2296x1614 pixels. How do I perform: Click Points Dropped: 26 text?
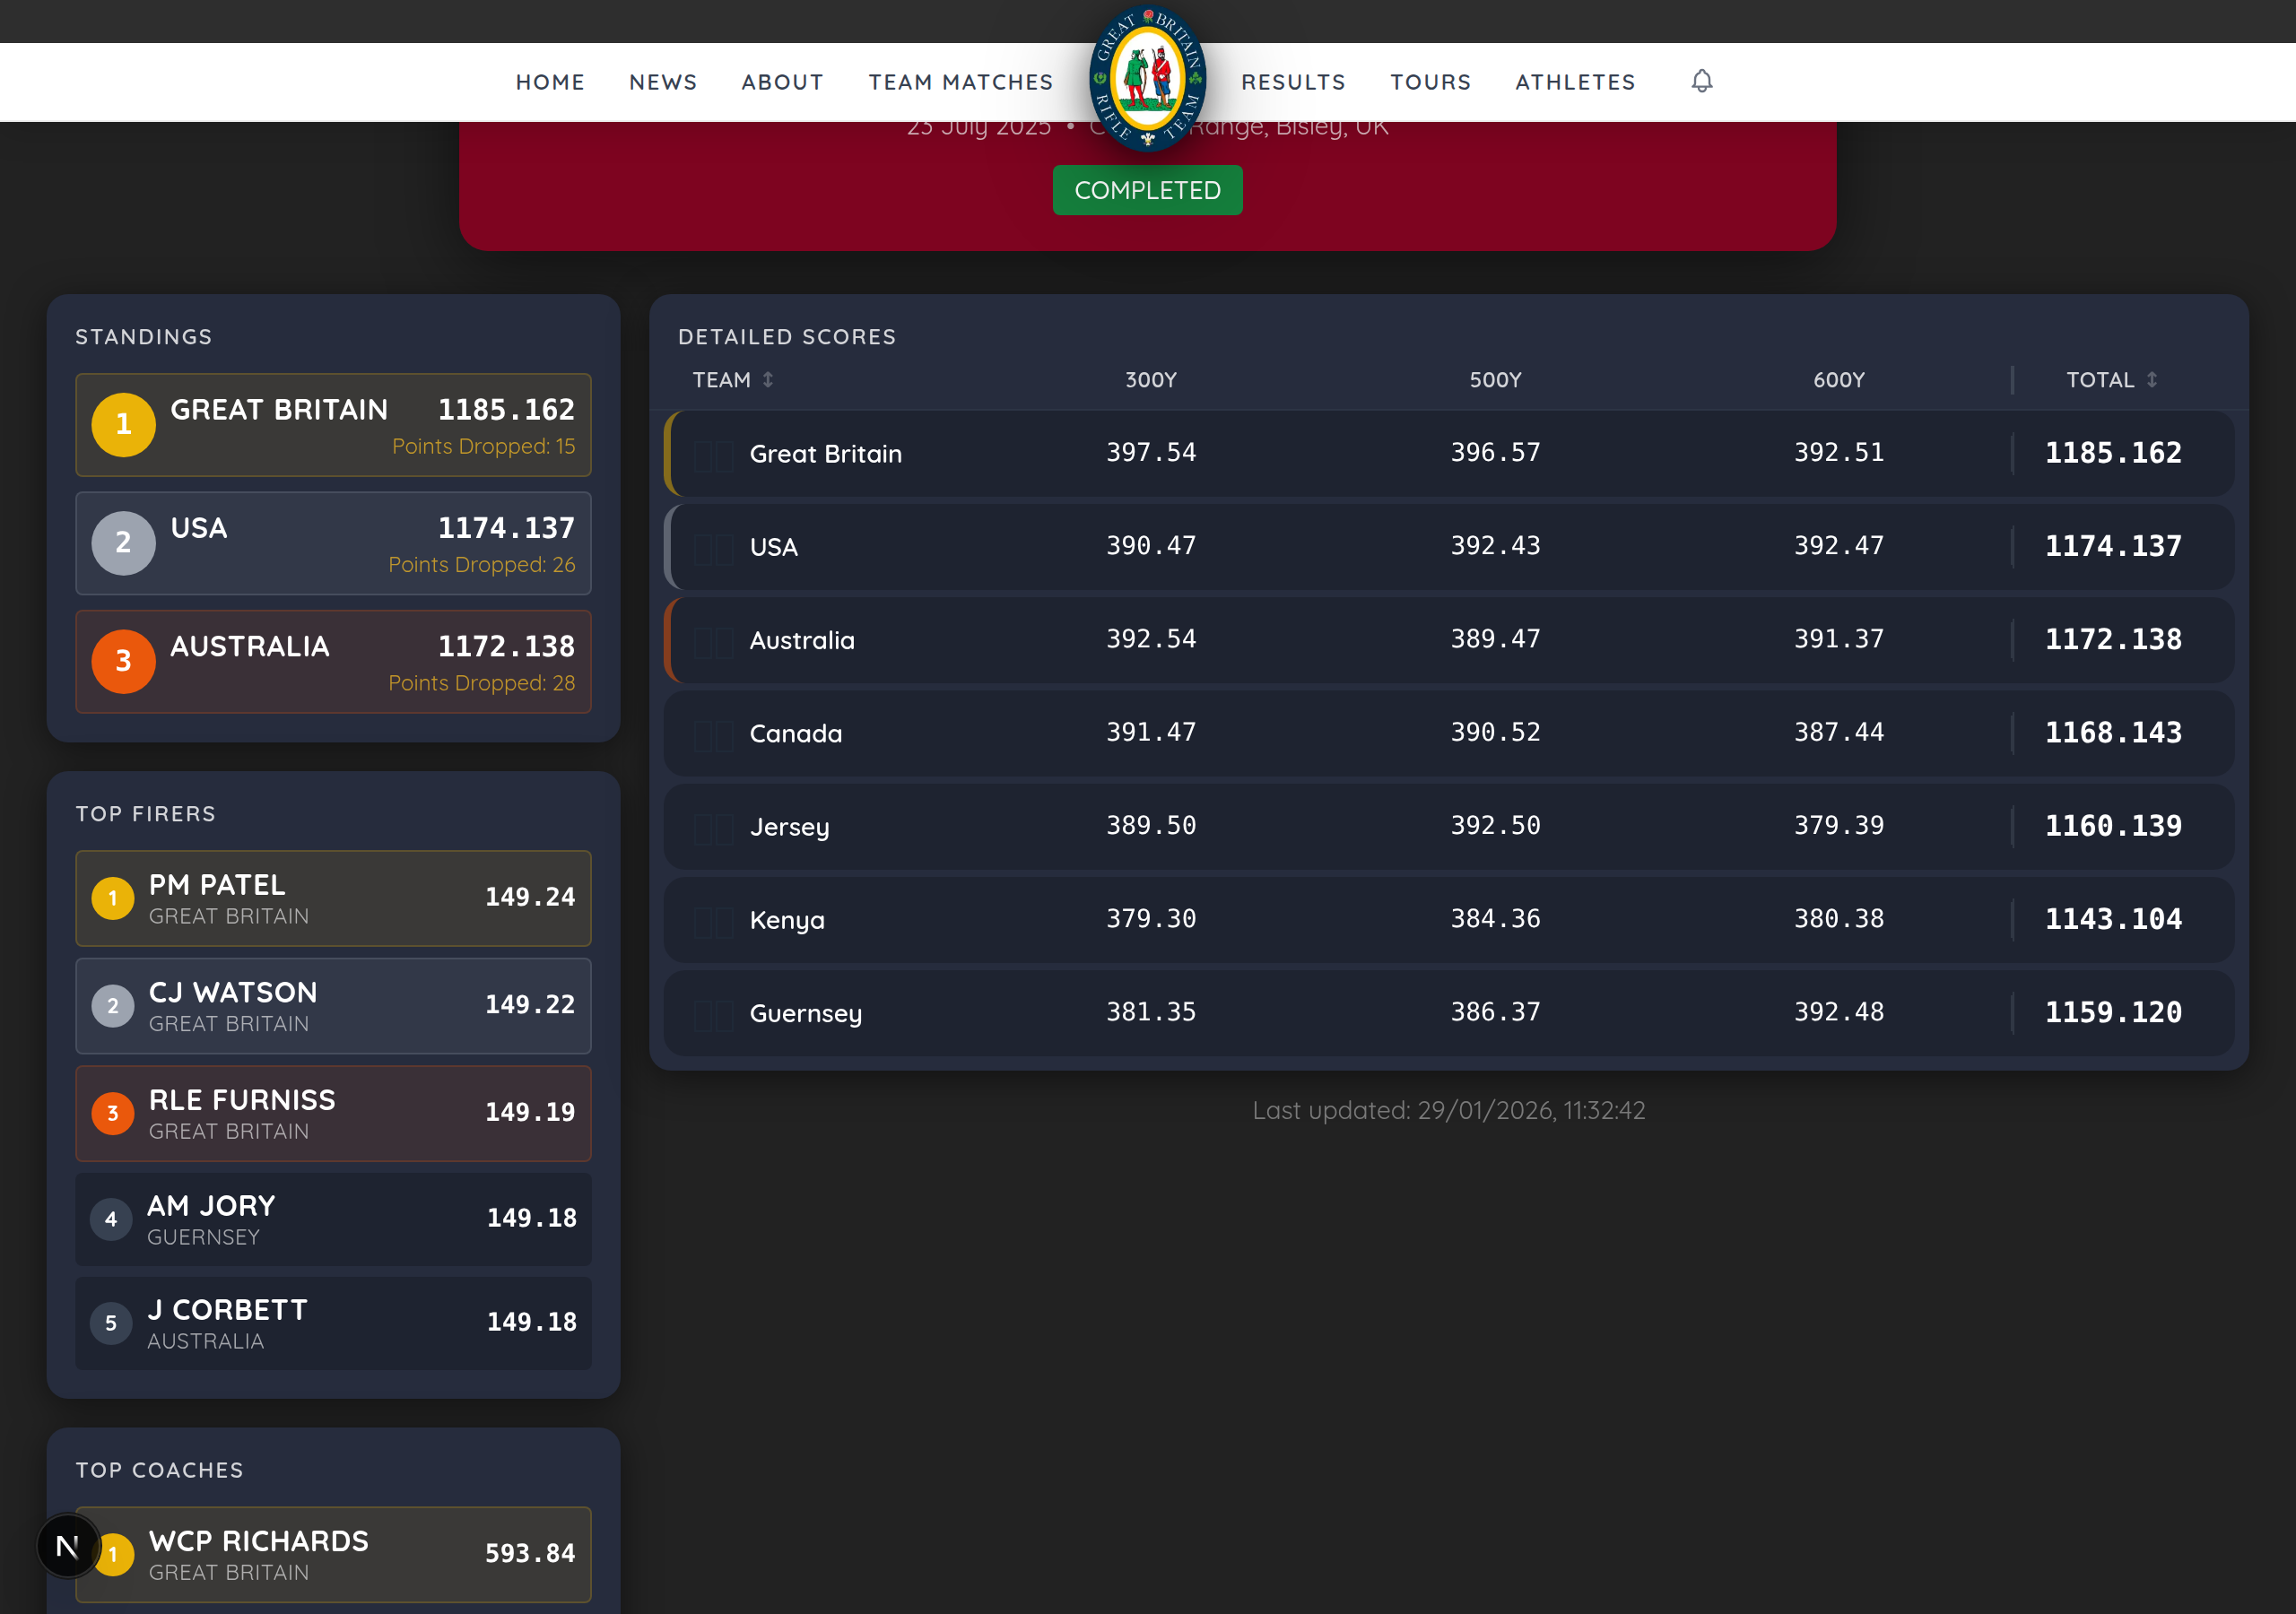[x=482, y=565]
